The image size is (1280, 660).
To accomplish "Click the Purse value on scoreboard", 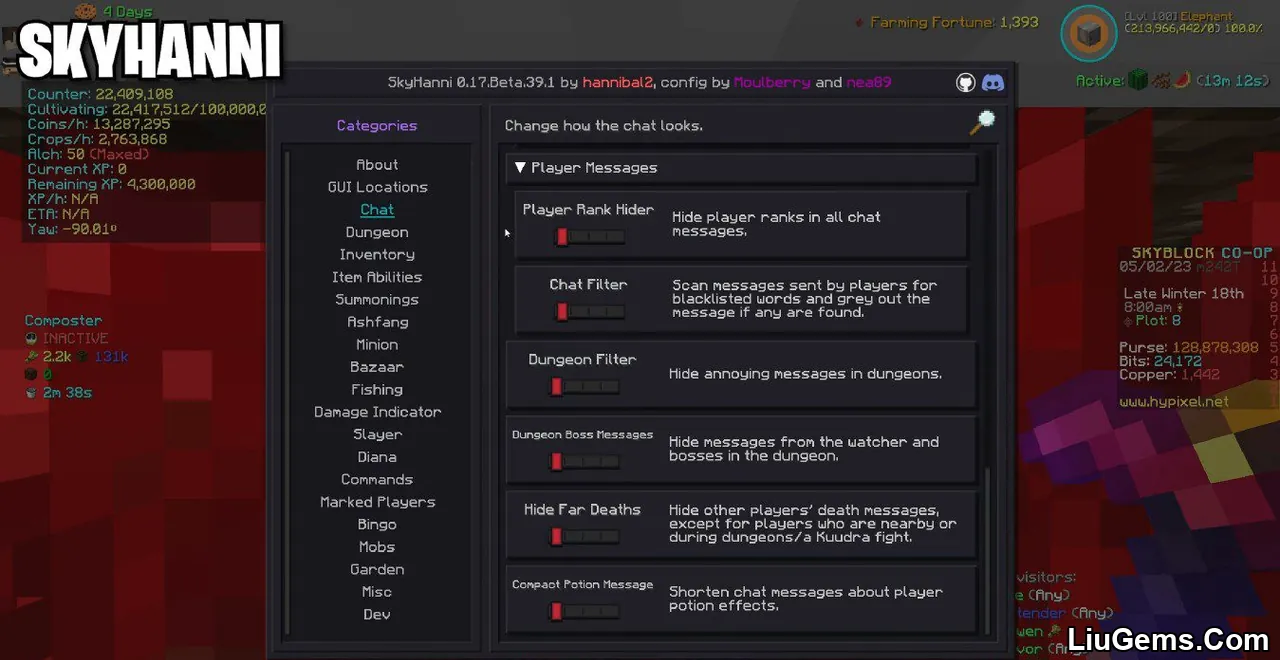I will click(1217, 348).
